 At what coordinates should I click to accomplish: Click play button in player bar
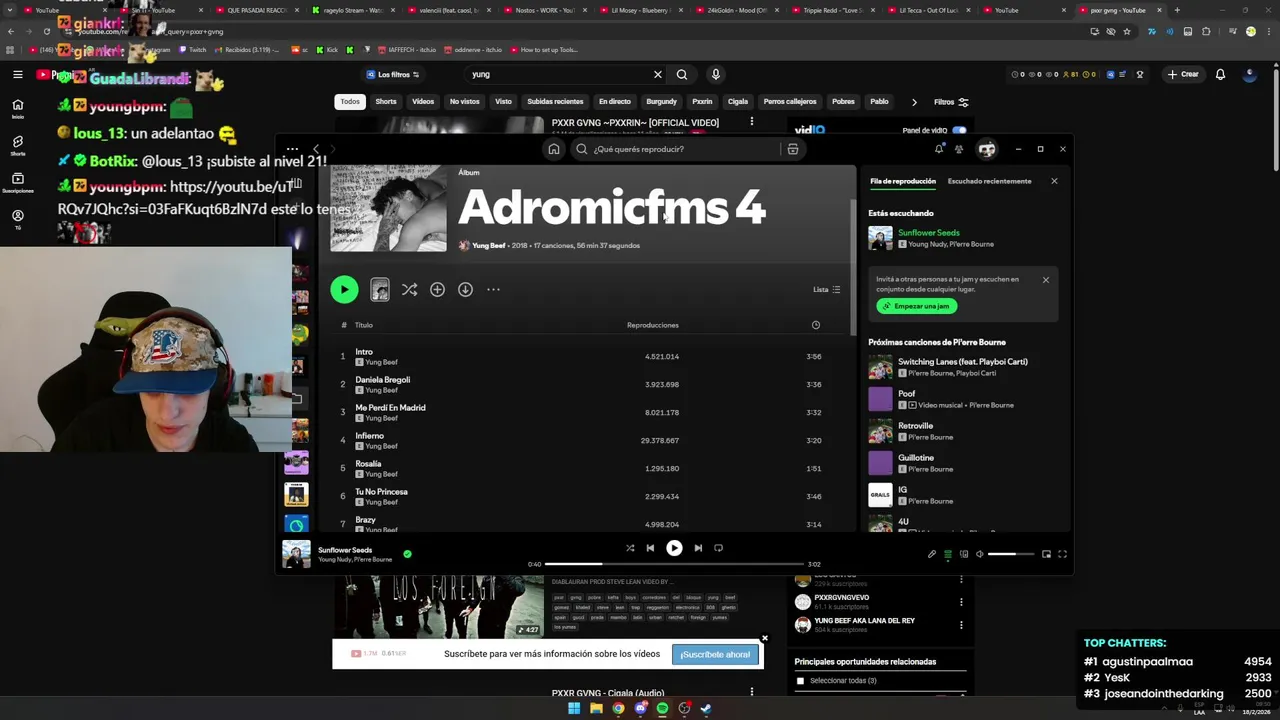coord(674,548)
